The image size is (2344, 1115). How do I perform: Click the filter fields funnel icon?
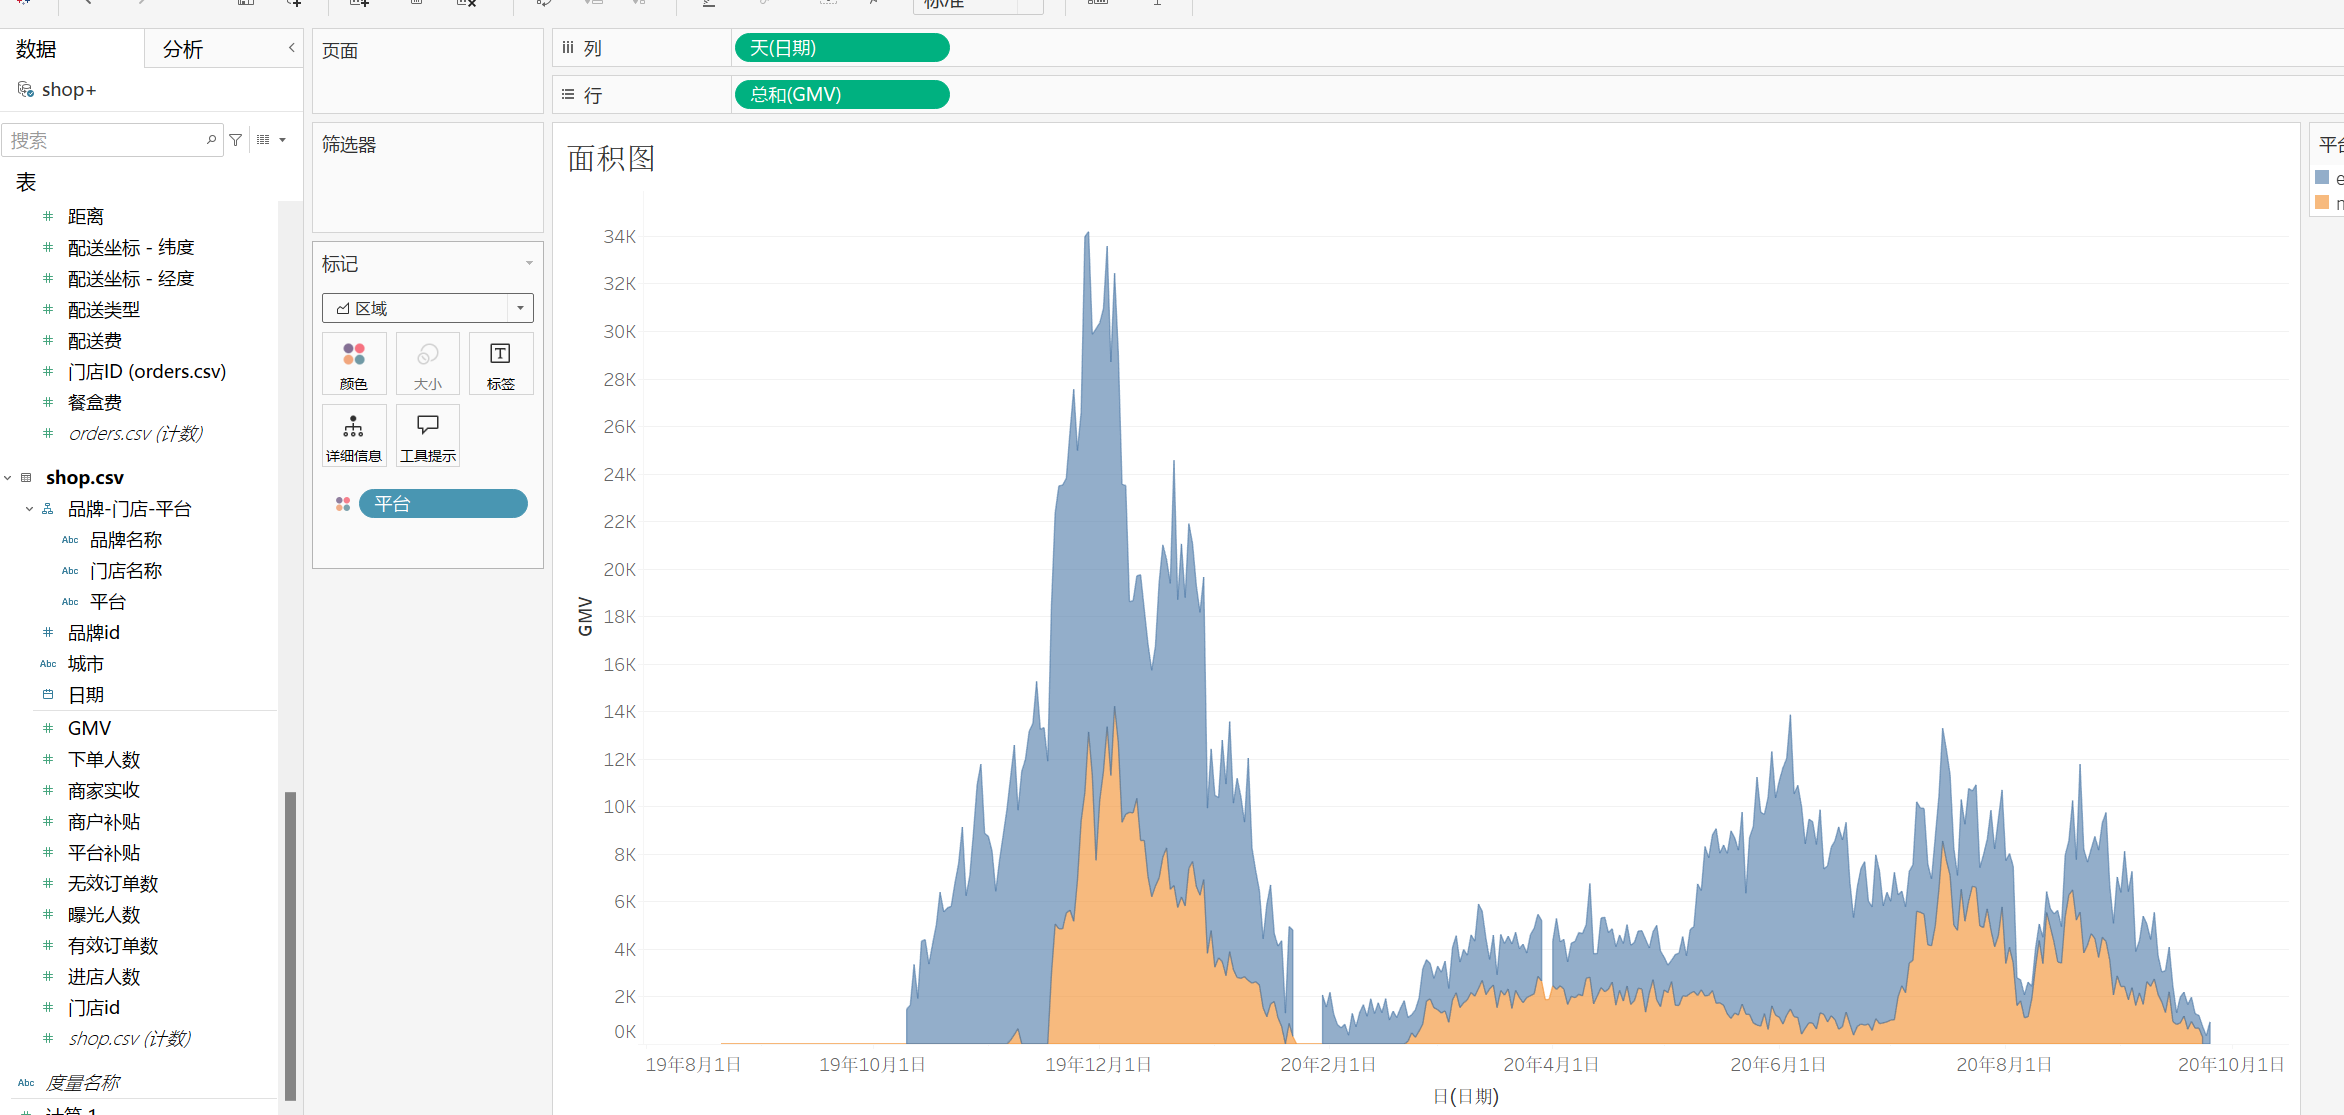[236, 140]
